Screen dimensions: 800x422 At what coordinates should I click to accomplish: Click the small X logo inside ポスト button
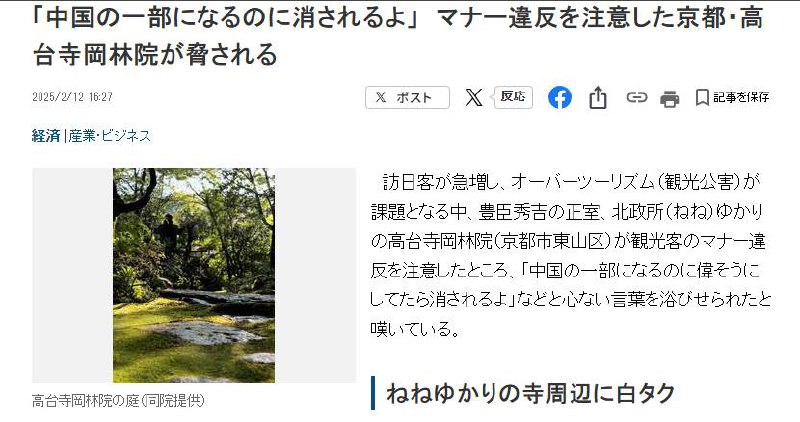[x=381, y=97]
